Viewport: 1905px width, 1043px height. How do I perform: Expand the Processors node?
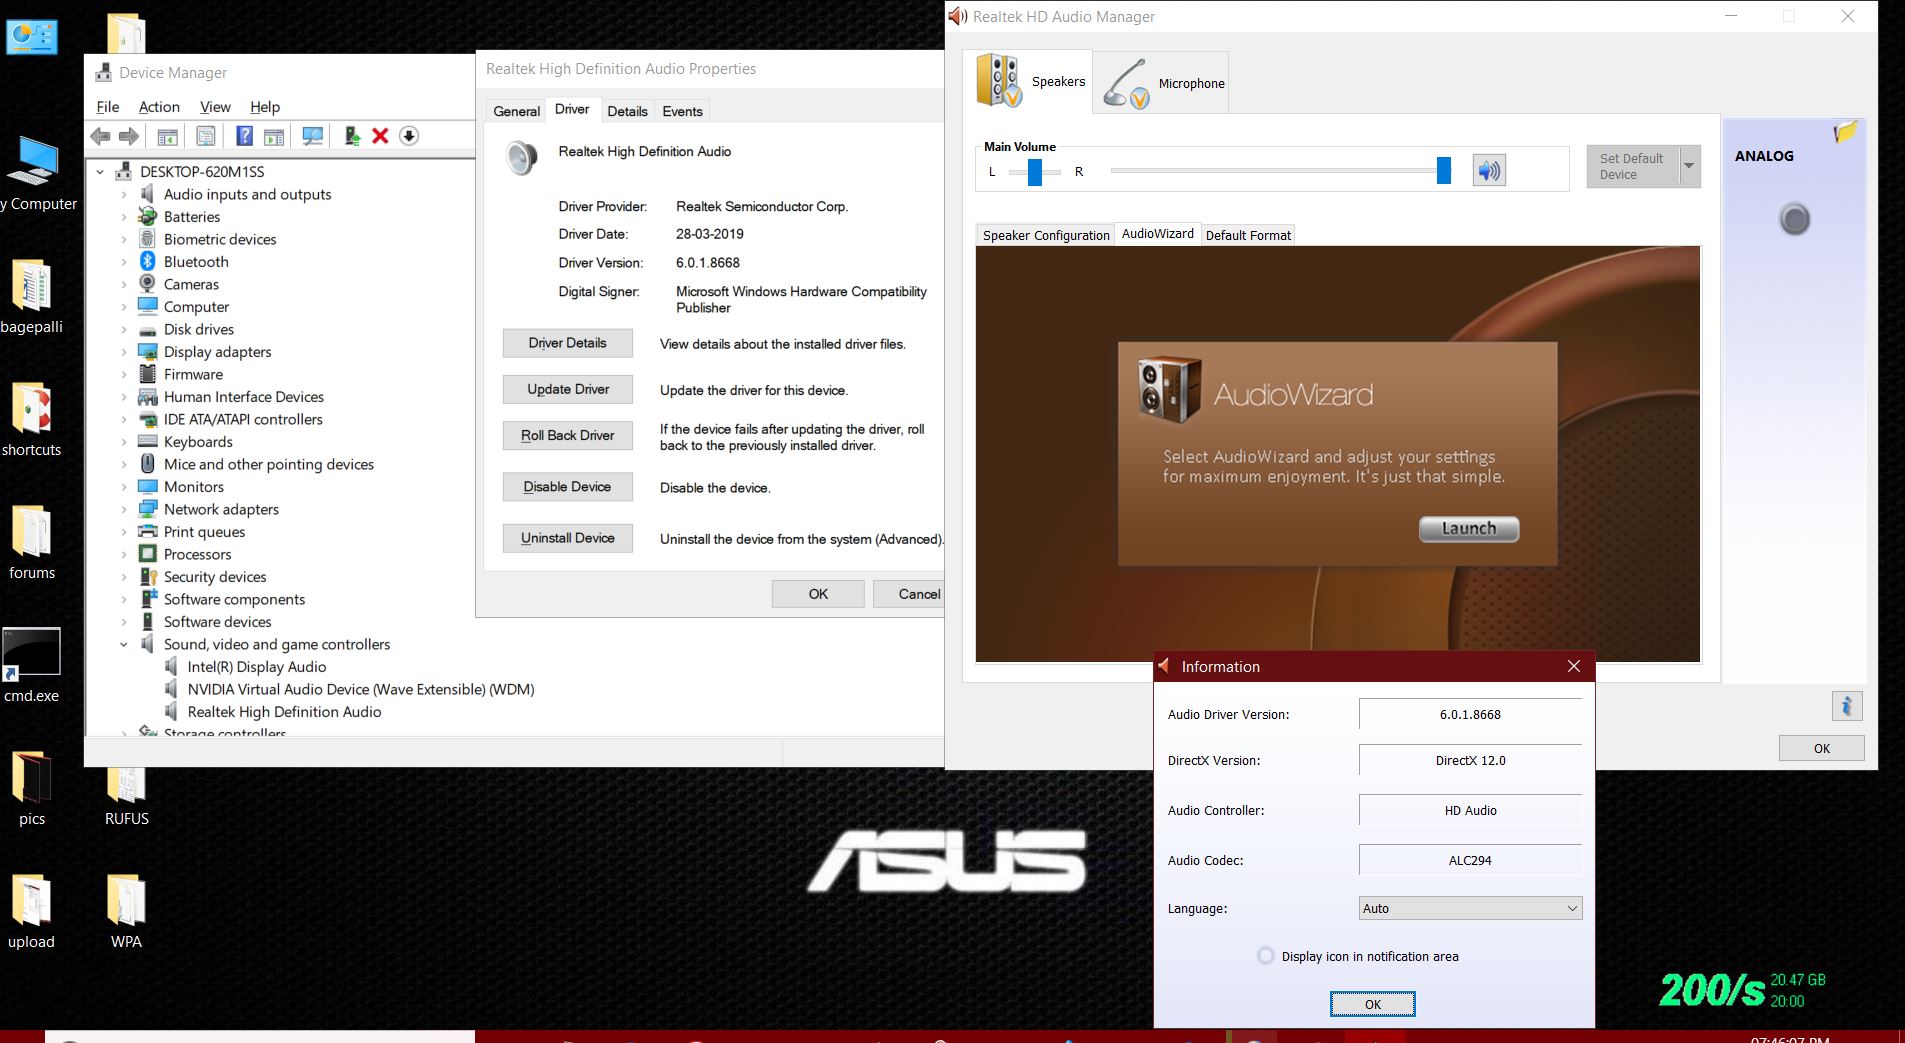click(124, 555)
